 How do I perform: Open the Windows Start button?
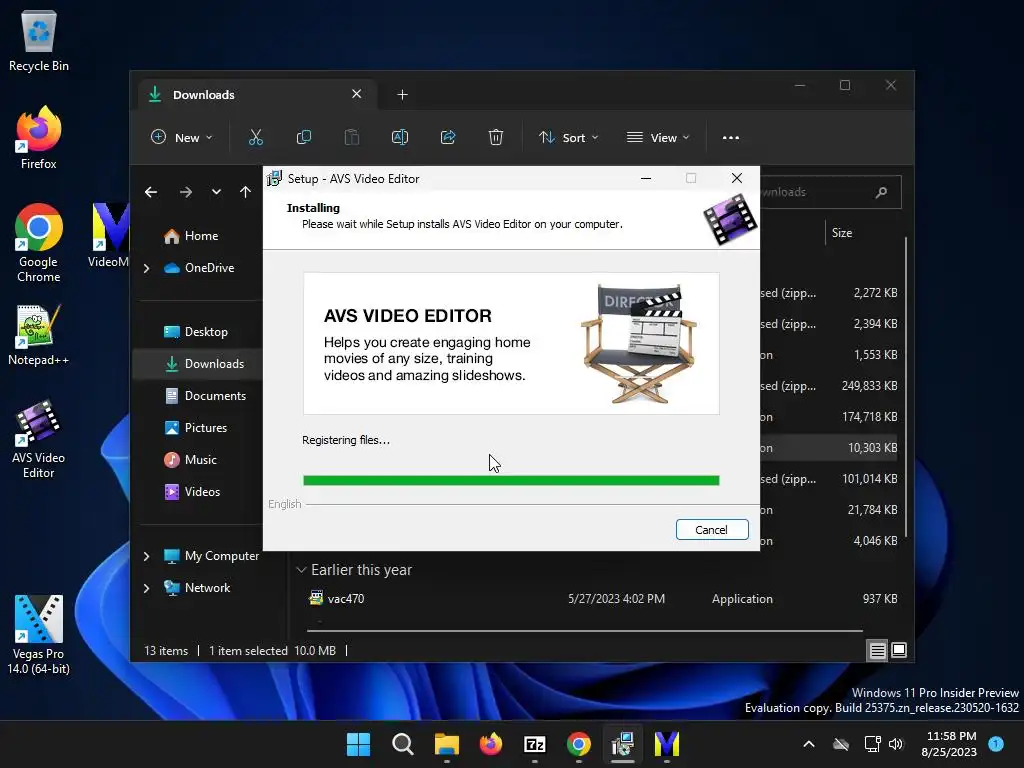click(x=358, y=744)
